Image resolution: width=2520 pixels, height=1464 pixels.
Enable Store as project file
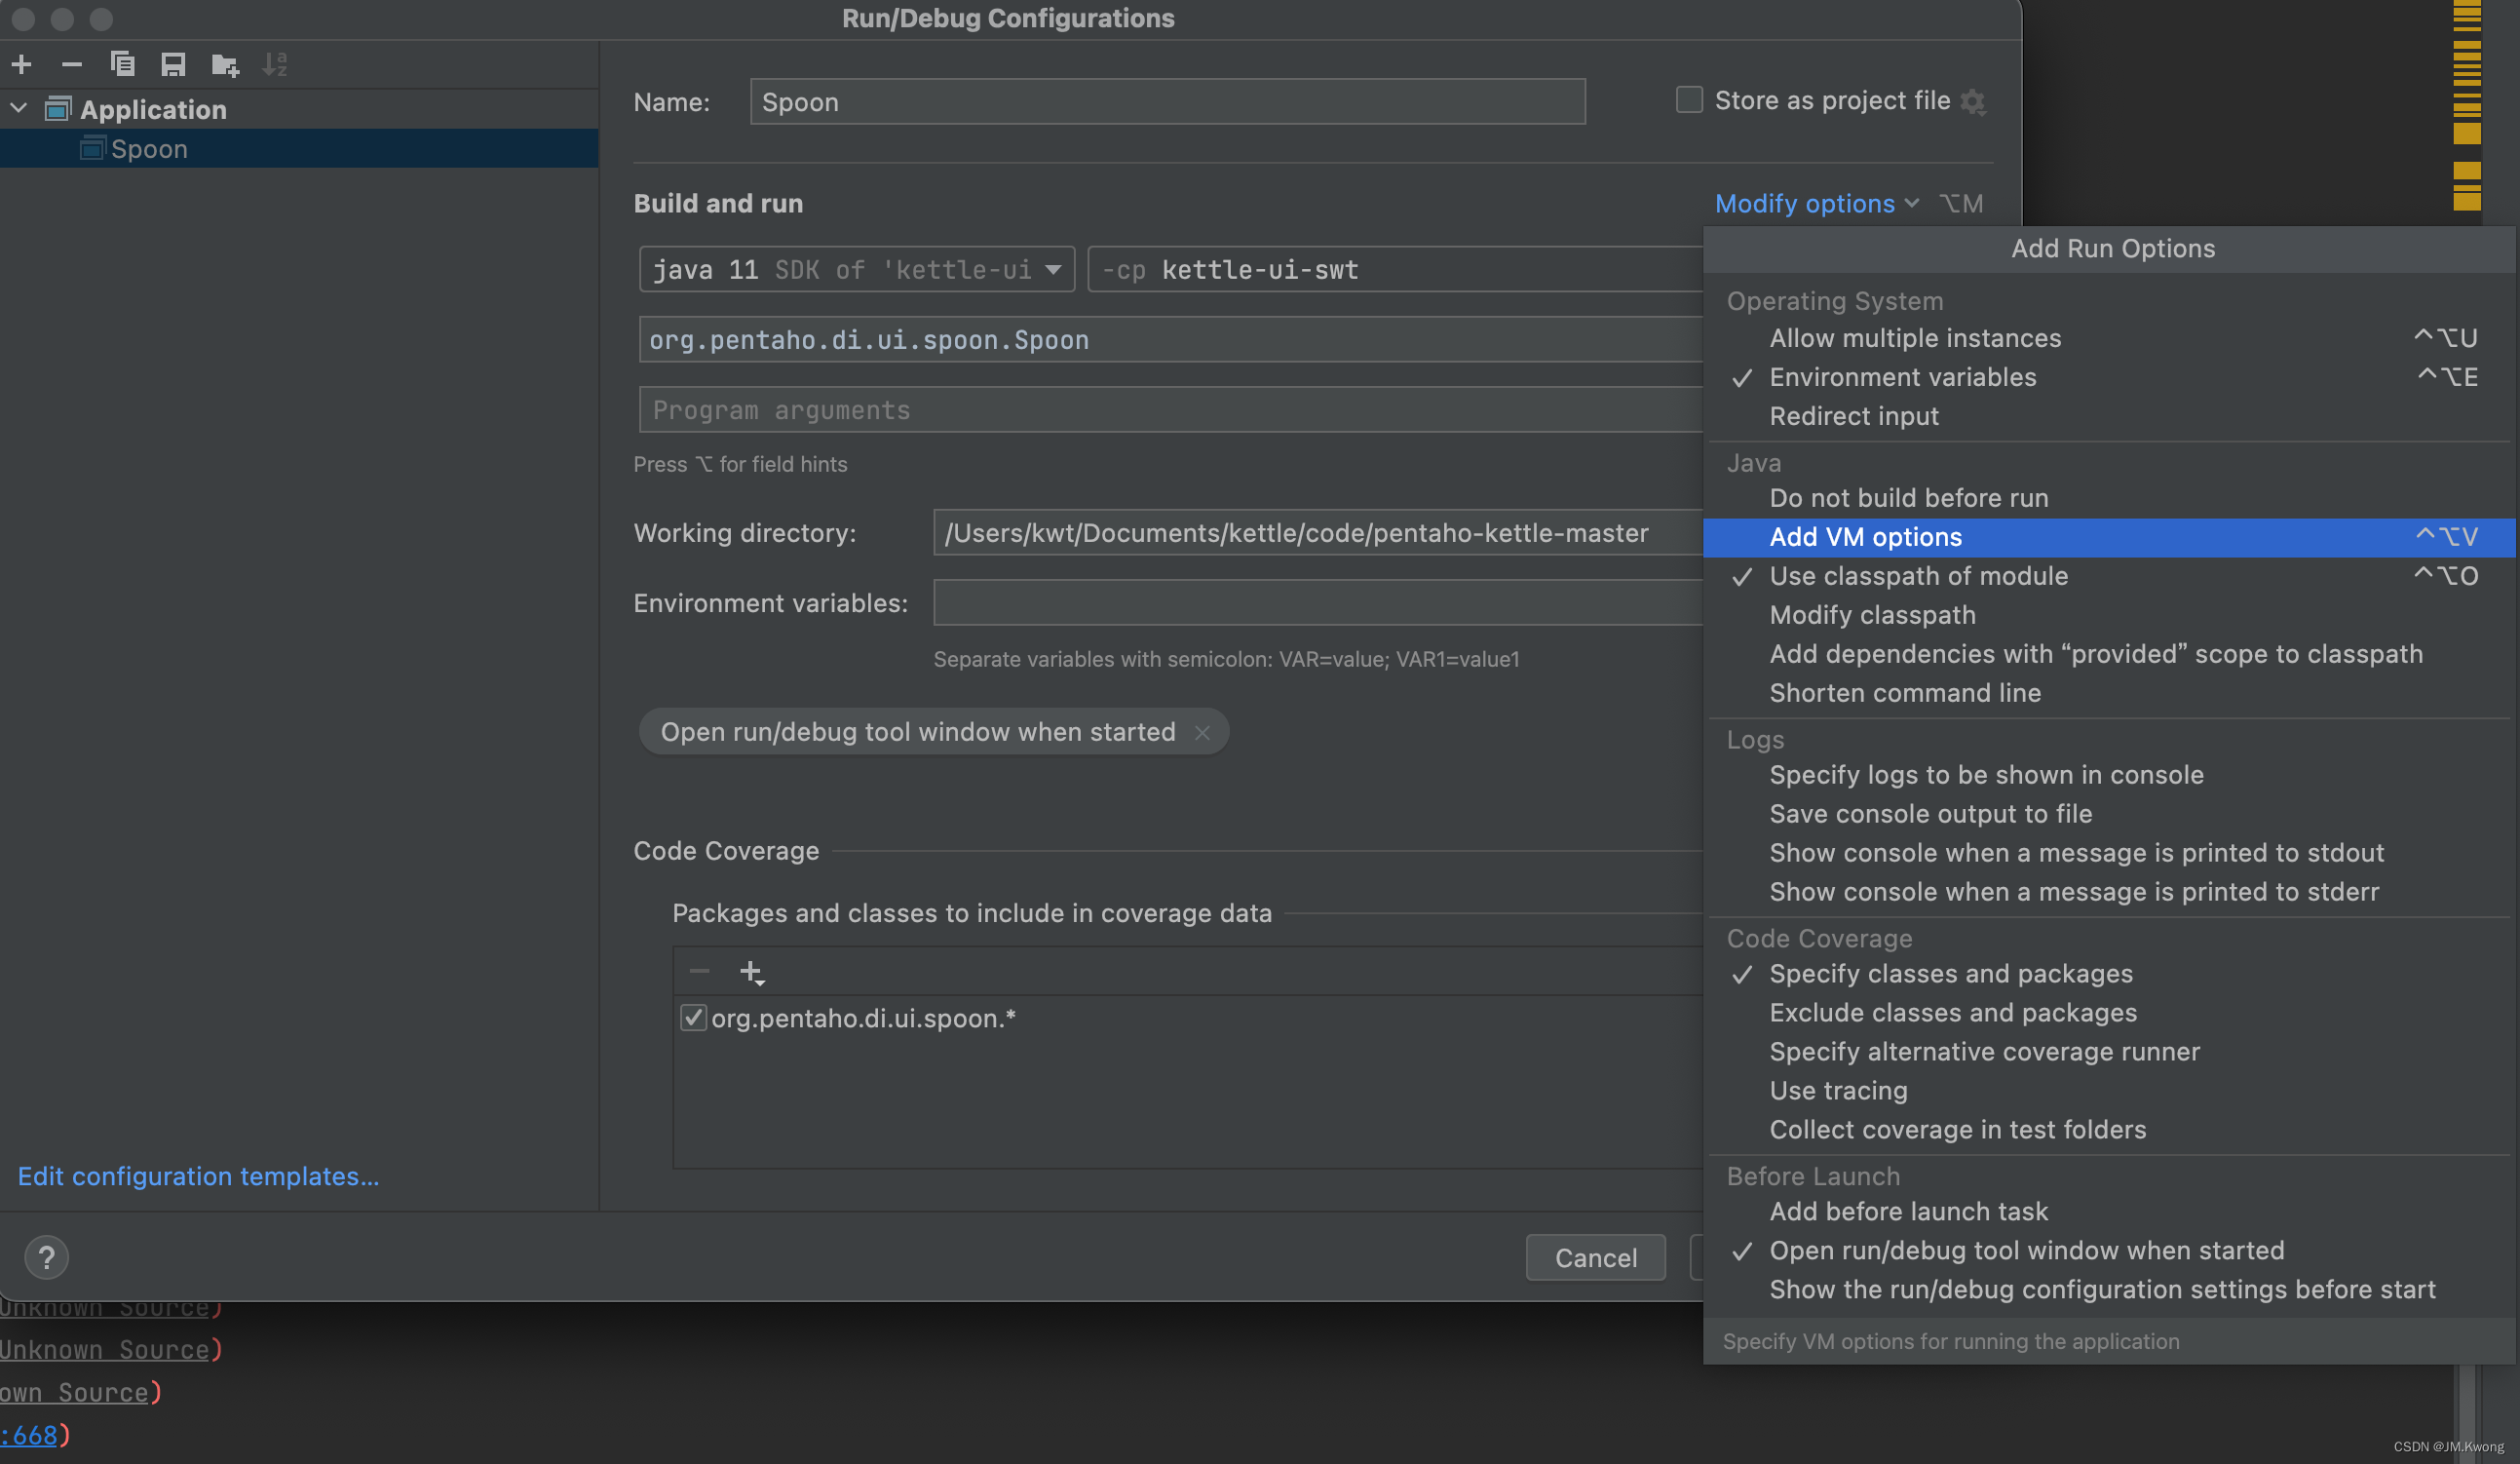(x=1688, y=99)
